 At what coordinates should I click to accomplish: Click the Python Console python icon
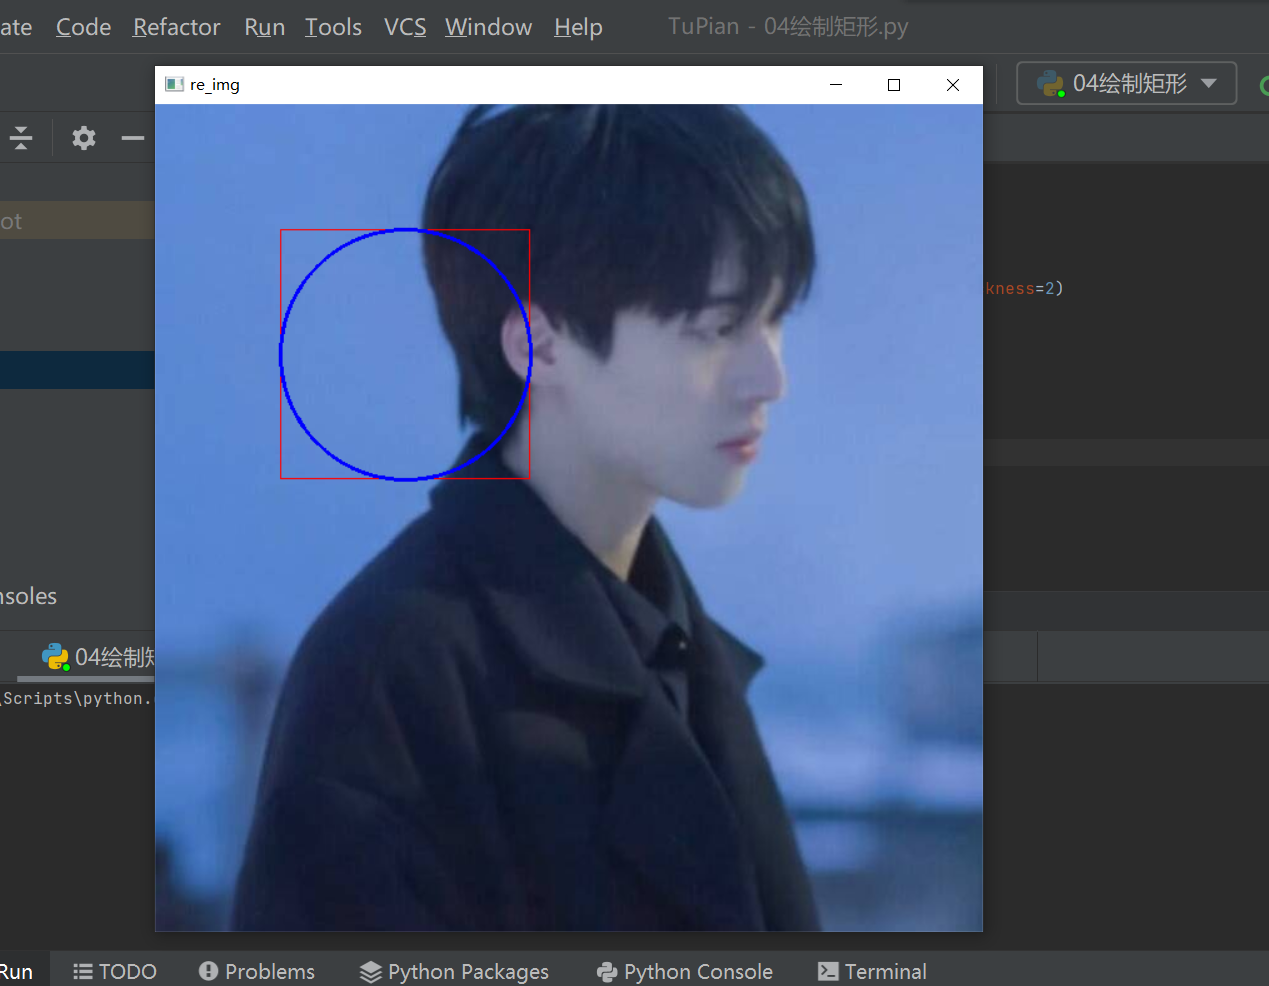tap(607, 971)
